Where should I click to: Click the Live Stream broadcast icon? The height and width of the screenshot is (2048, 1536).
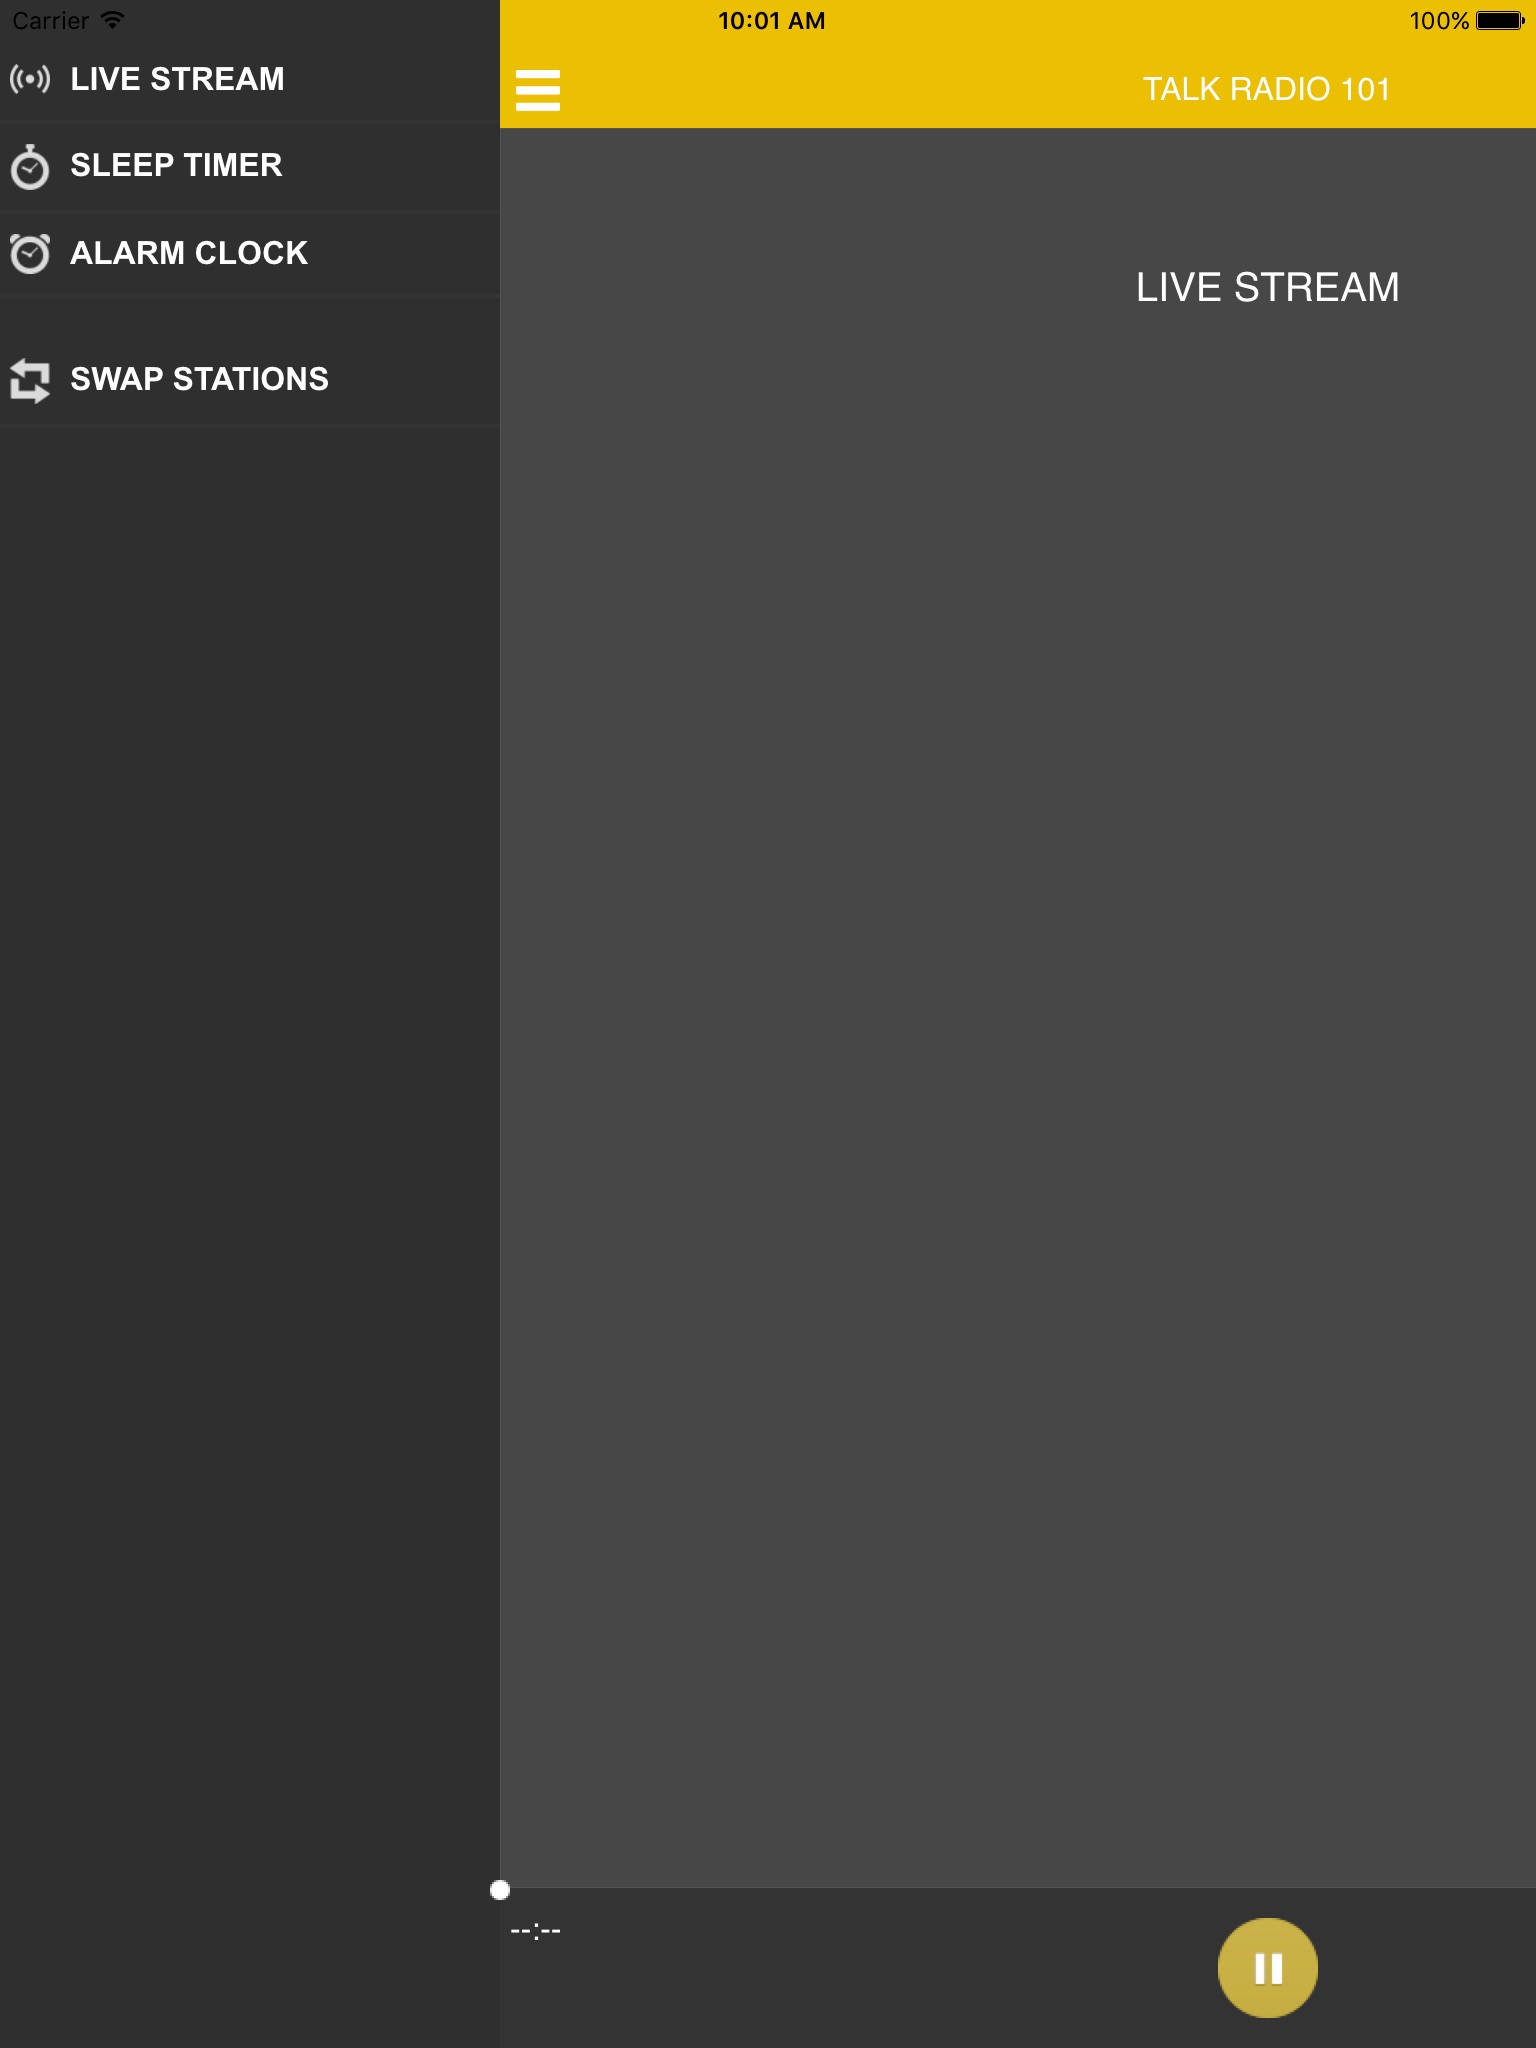point(30,79)
